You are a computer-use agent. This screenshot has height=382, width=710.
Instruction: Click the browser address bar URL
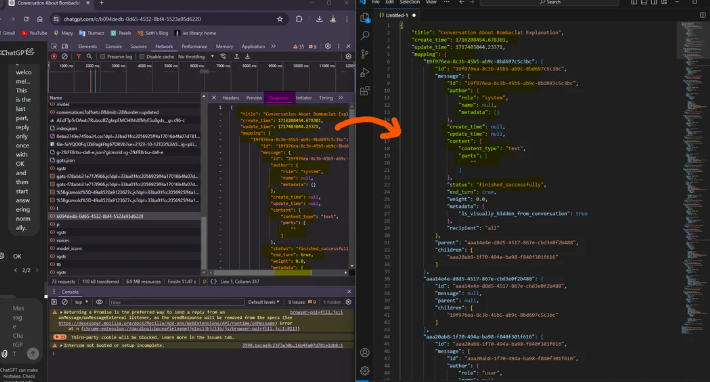(x=132, y=19)
